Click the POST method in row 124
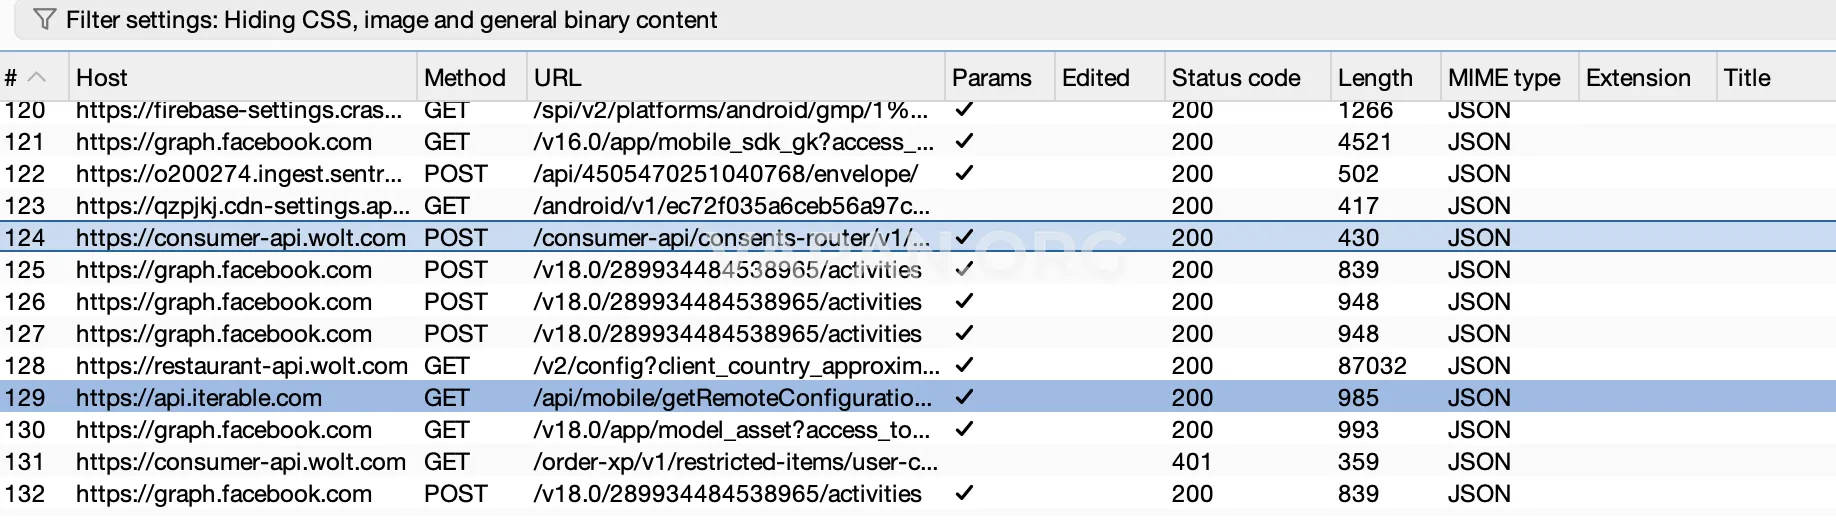Image resolution: width=1836 pixels, height=520 pixels. click(x=456, y=238)
